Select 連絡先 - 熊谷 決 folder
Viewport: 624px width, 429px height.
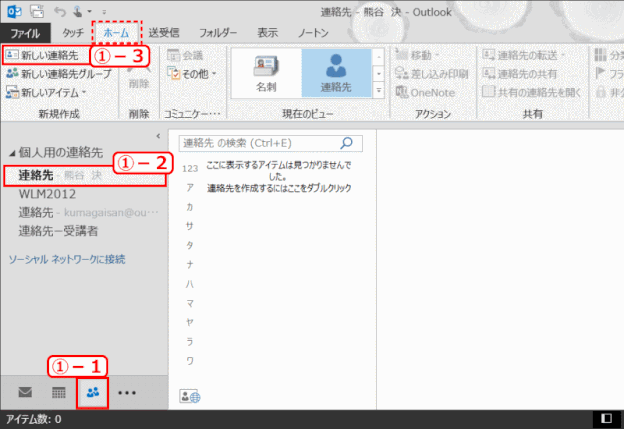tap(85, 176)
